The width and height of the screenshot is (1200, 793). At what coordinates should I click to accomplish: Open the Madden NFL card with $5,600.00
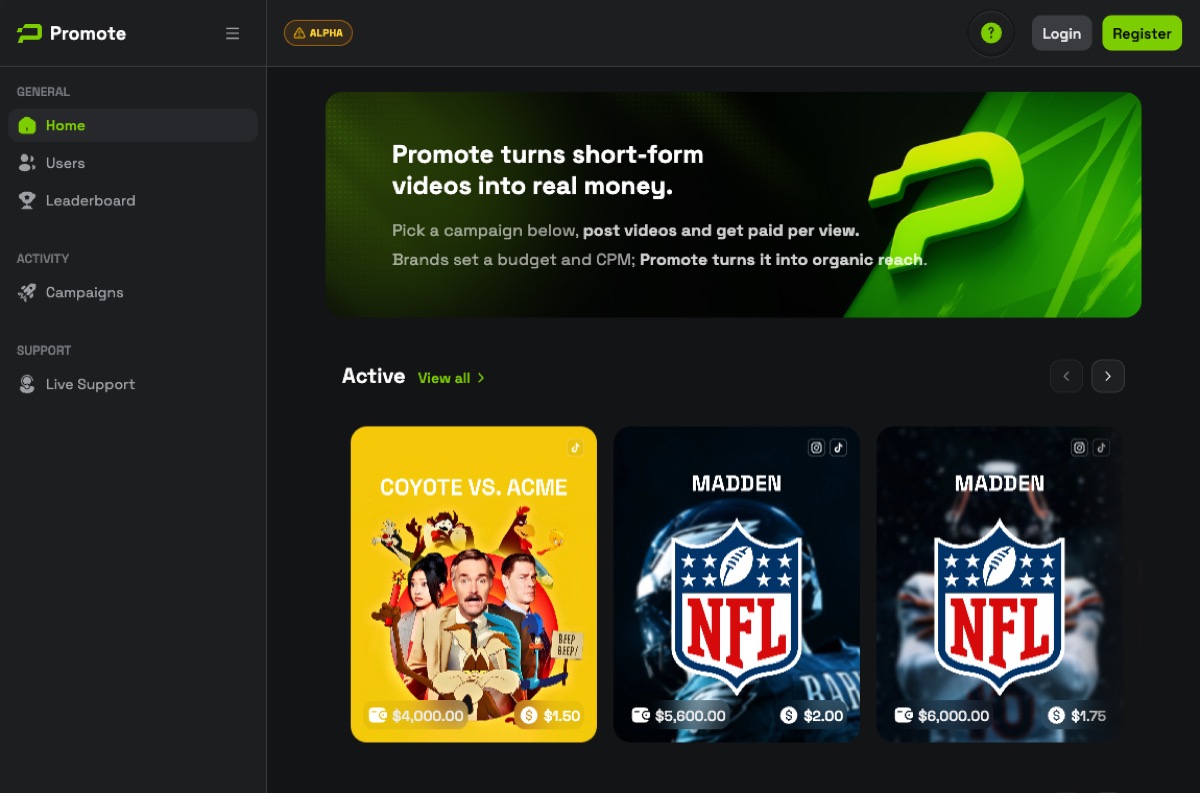pos(737,585)
